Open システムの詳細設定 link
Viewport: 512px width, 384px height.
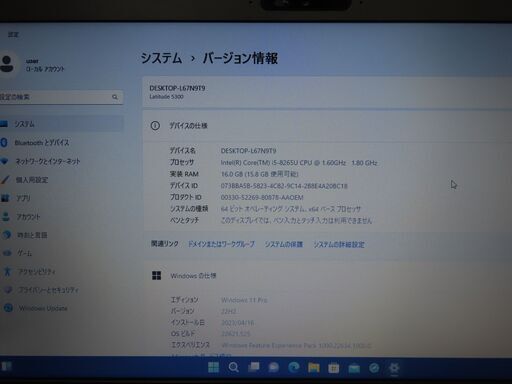[338, 245]
